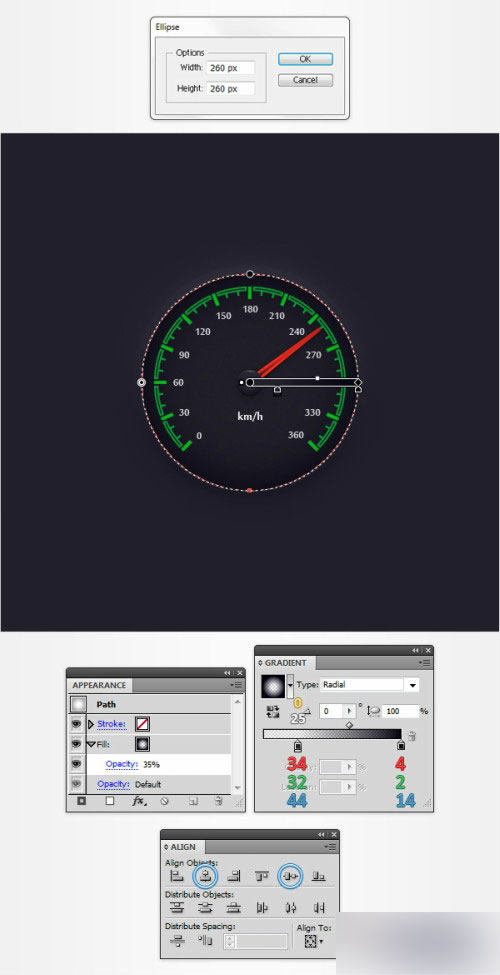Click Add New Effect fx icon
Screen dimensions: 500x975
pyautogui.click(x=139, y=802)
